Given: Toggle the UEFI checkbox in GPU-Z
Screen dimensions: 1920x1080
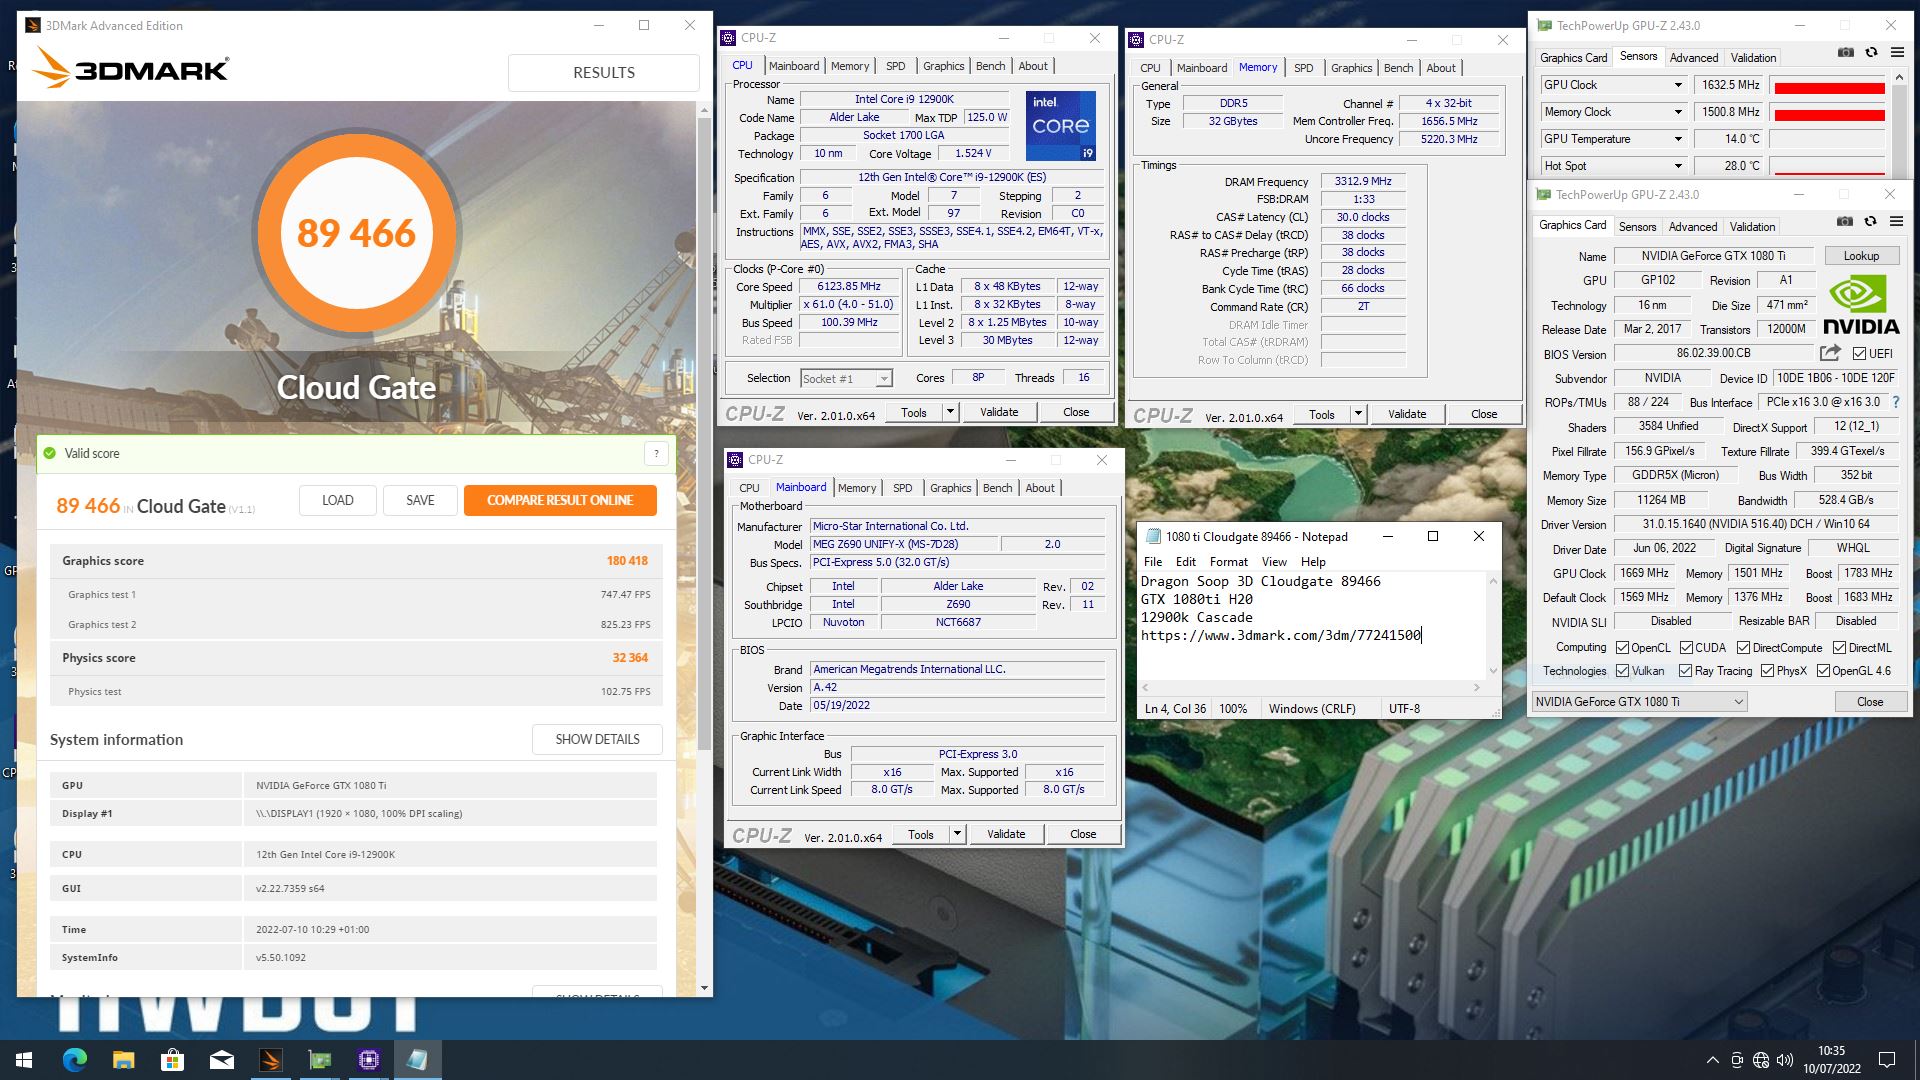Looking at the screenshot, I should coord(1859,354).
